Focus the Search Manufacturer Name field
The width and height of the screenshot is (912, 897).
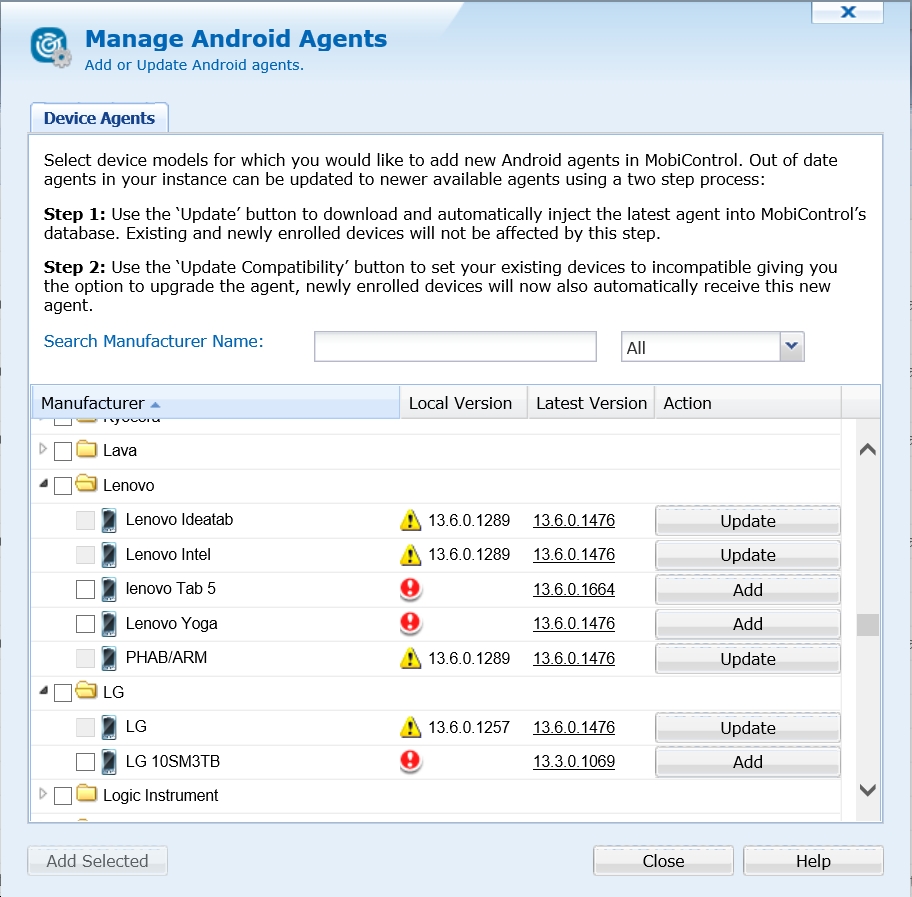coord(455,347)
